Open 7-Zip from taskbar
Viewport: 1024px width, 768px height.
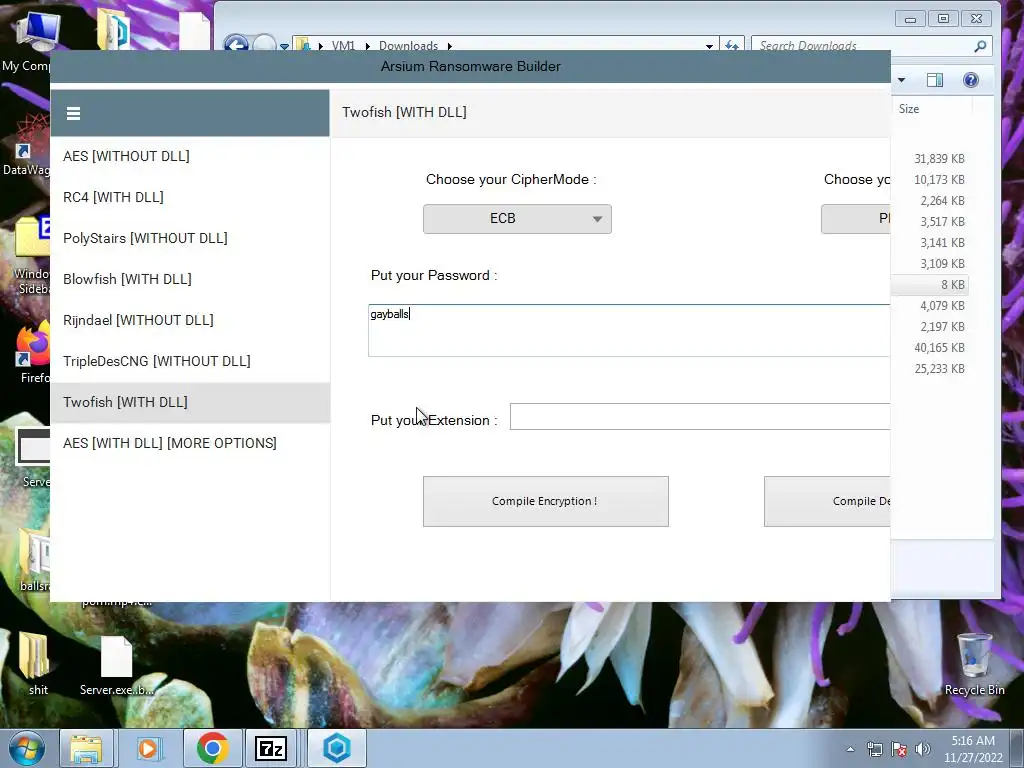click(271, 748)
